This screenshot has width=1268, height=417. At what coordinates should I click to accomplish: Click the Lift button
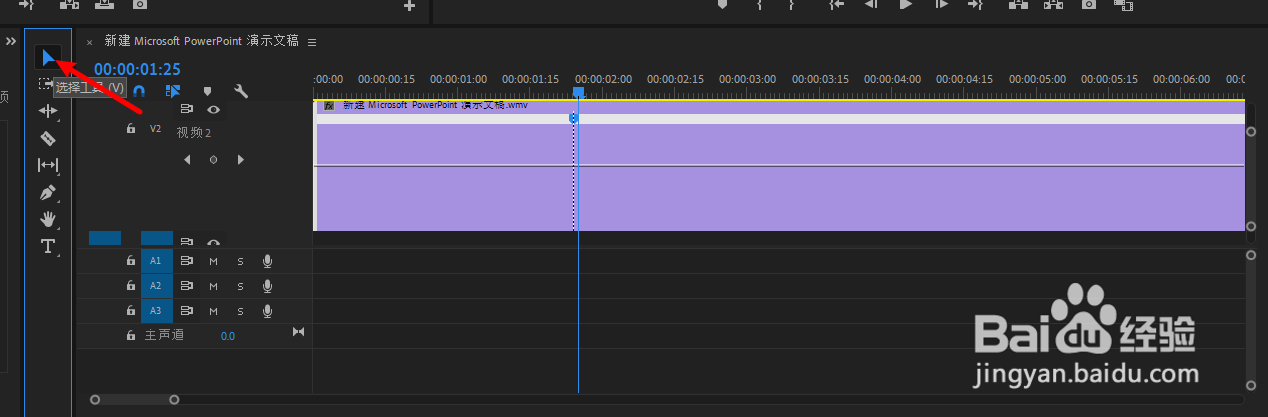tap(1018, 5)
